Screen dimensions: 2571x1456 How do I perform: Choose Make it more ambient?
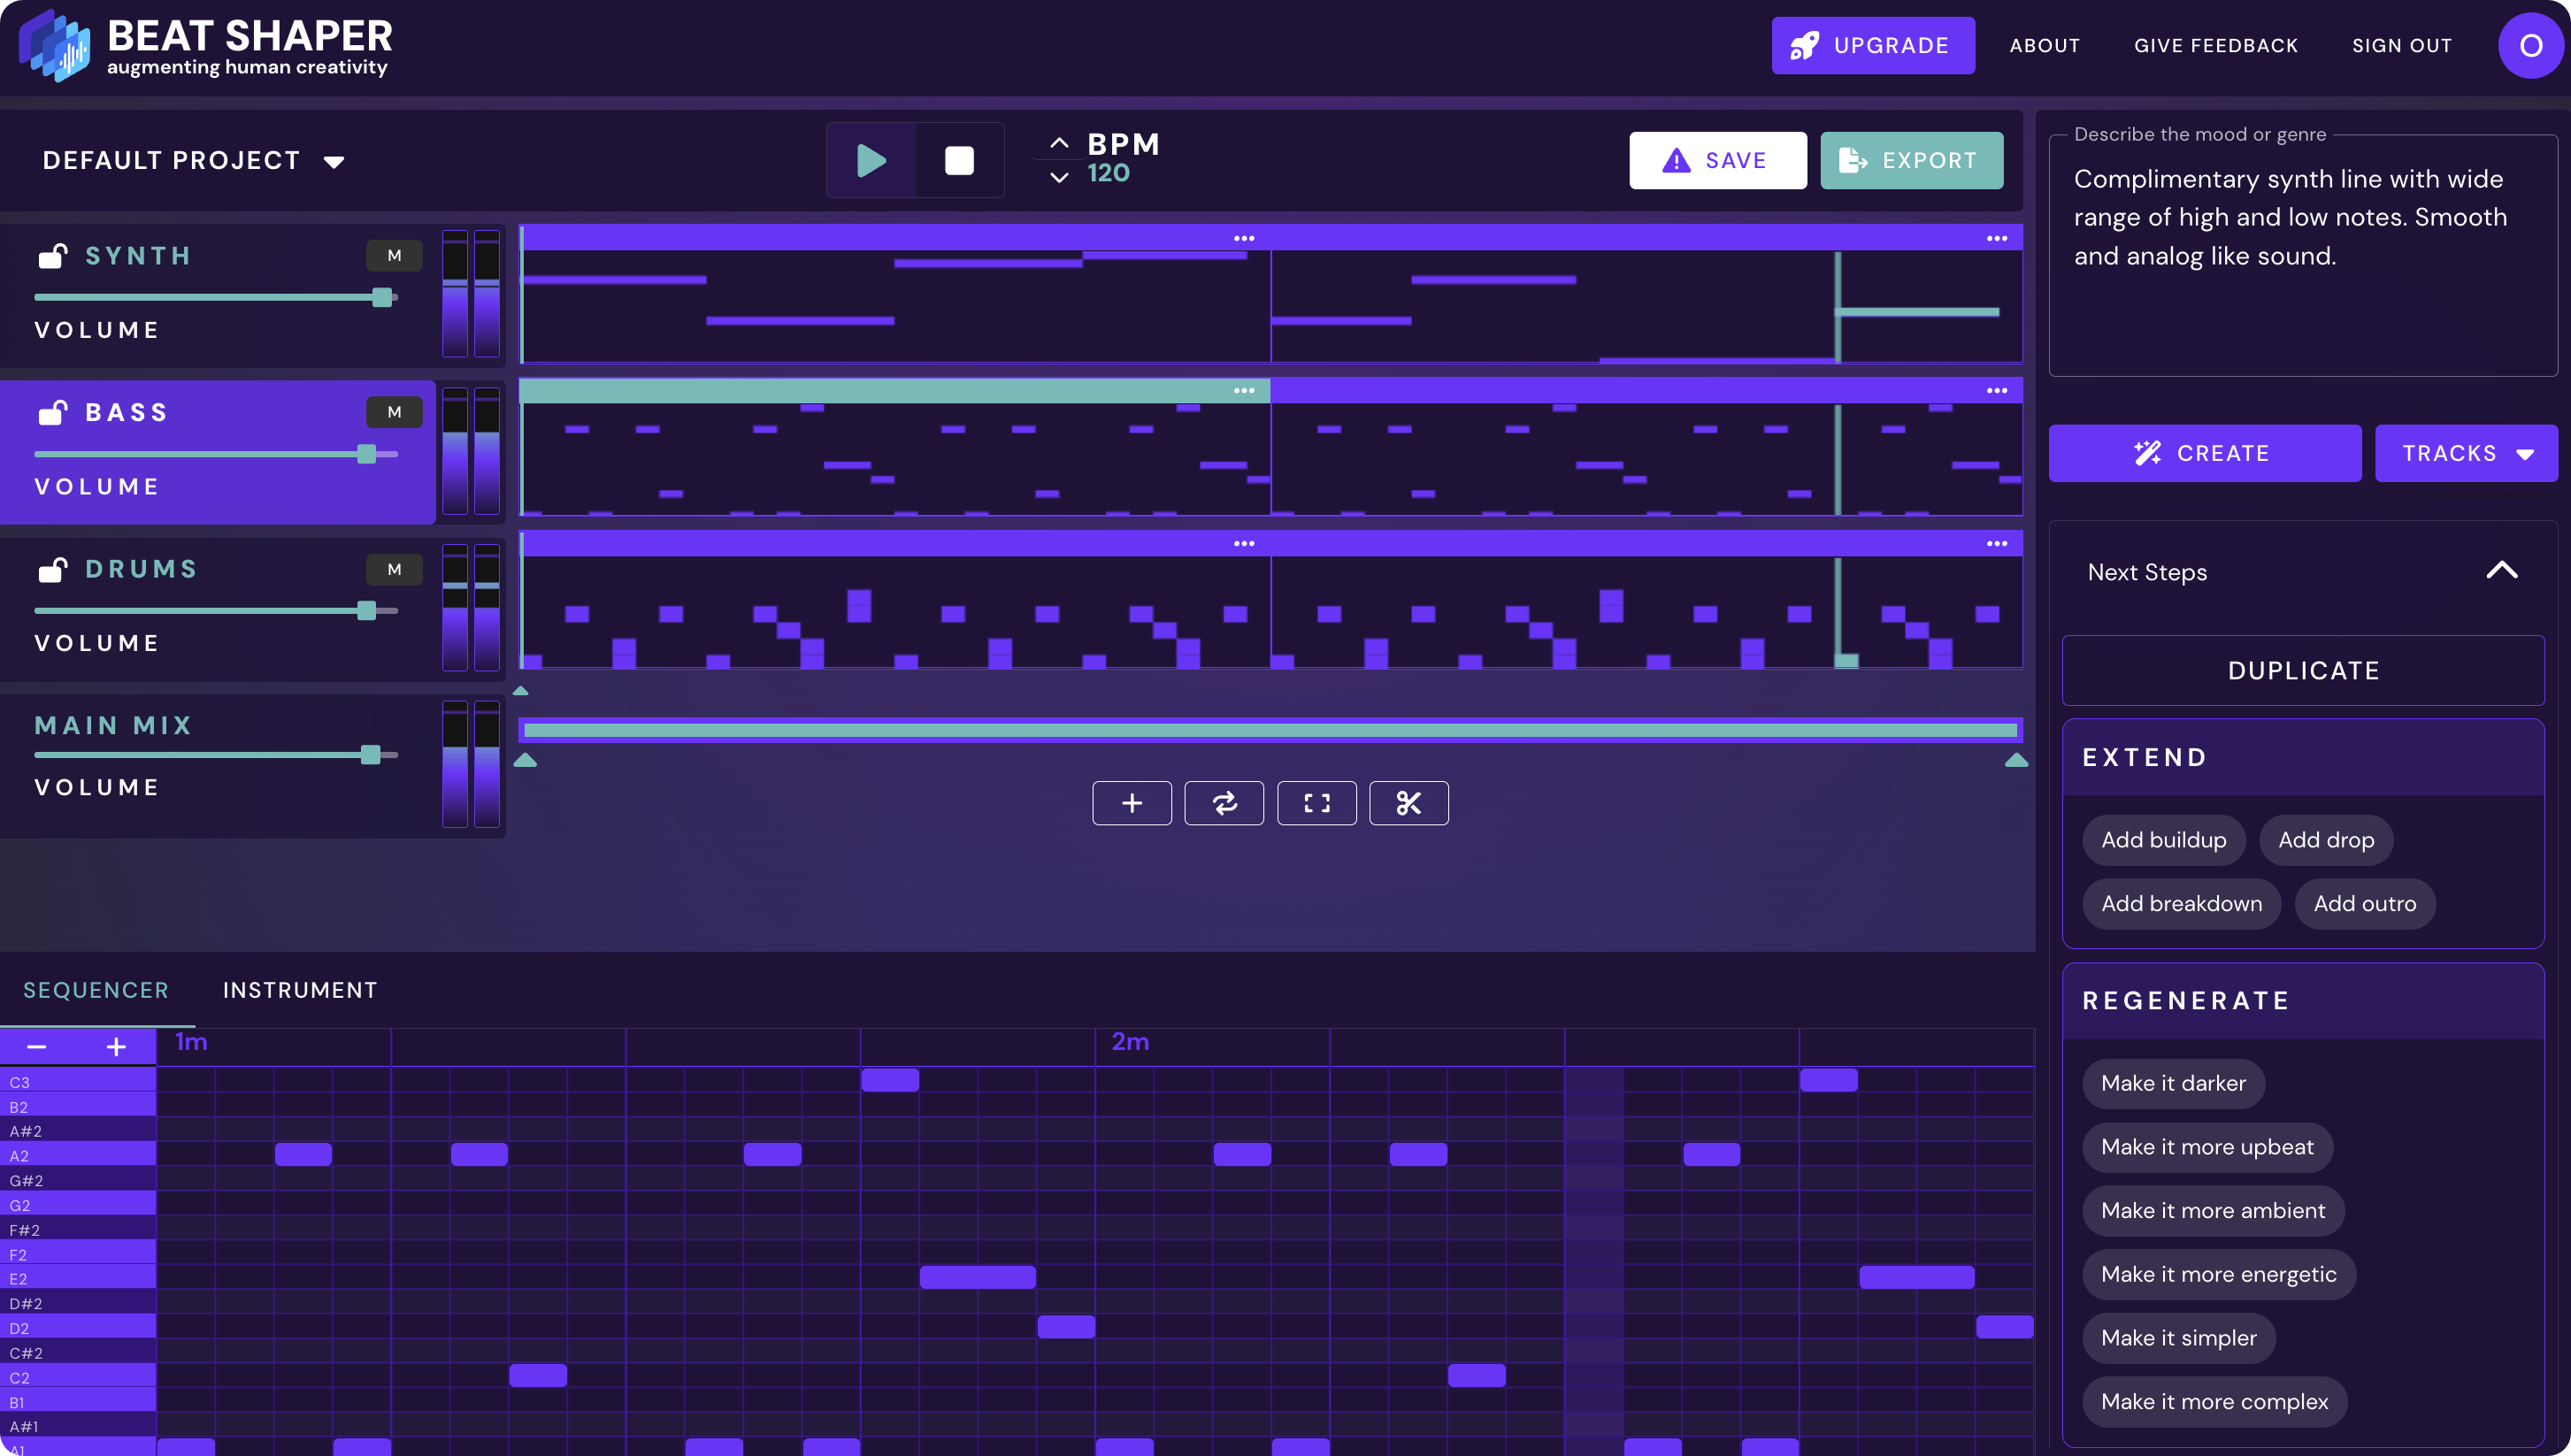(2213, 1211)
